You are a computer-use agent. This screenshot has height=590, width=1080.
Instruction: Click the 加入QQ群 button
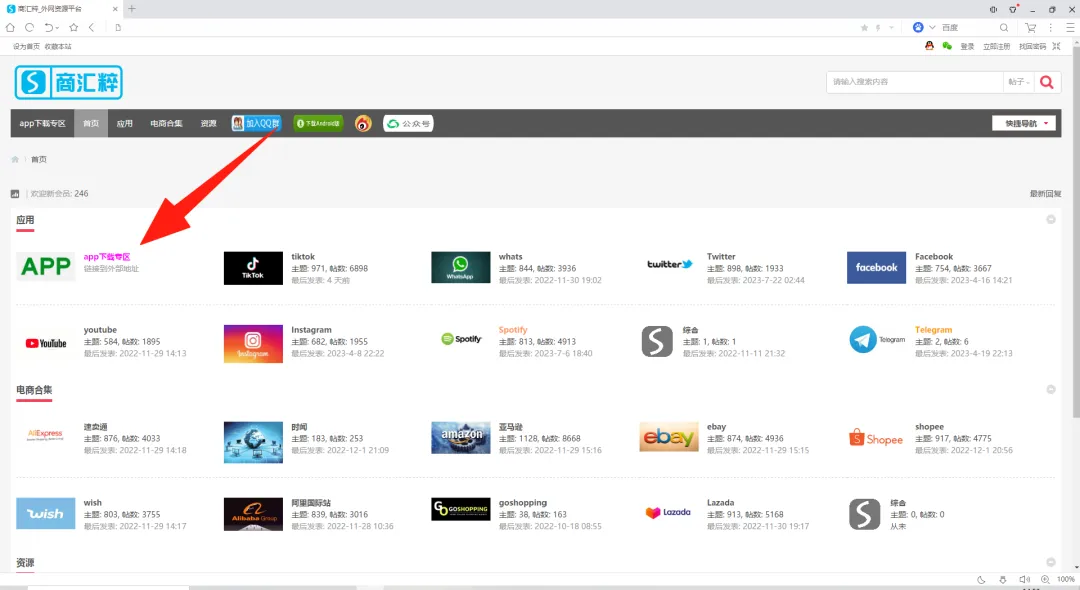(x=256, y=123)
